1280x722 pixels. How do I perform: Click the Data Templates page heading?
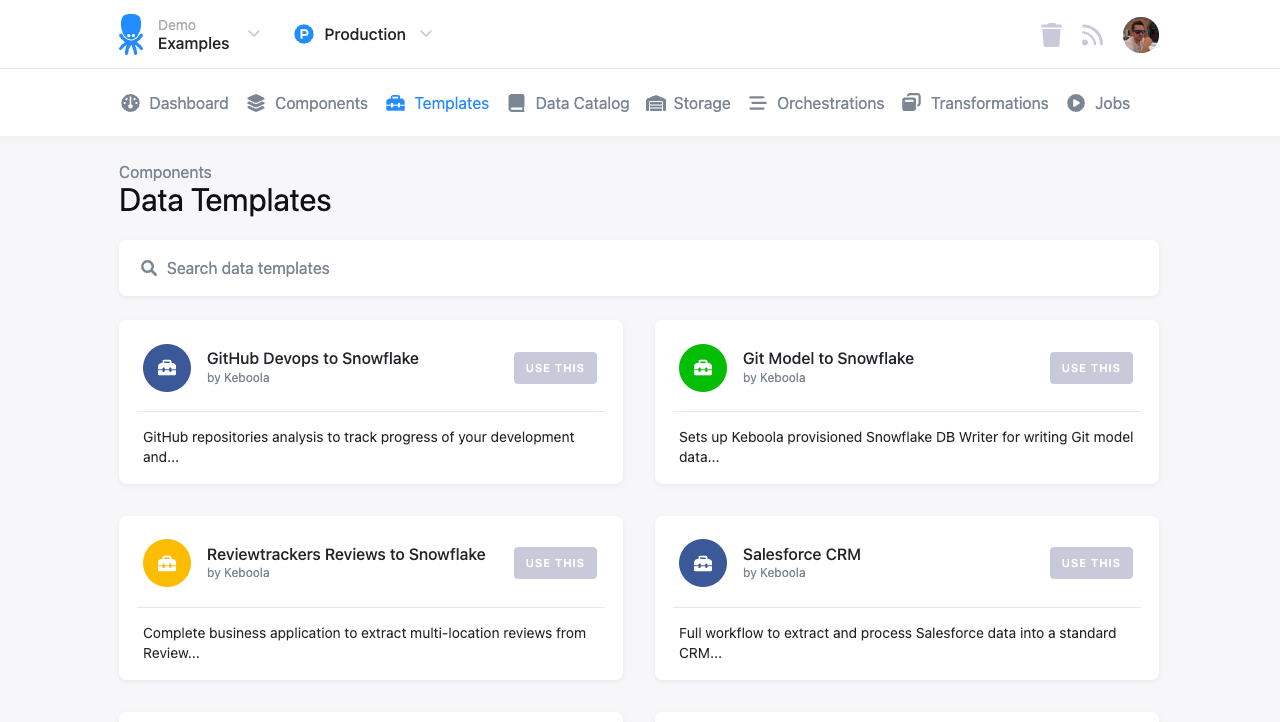pyautogui.click(x=225, y=200)
